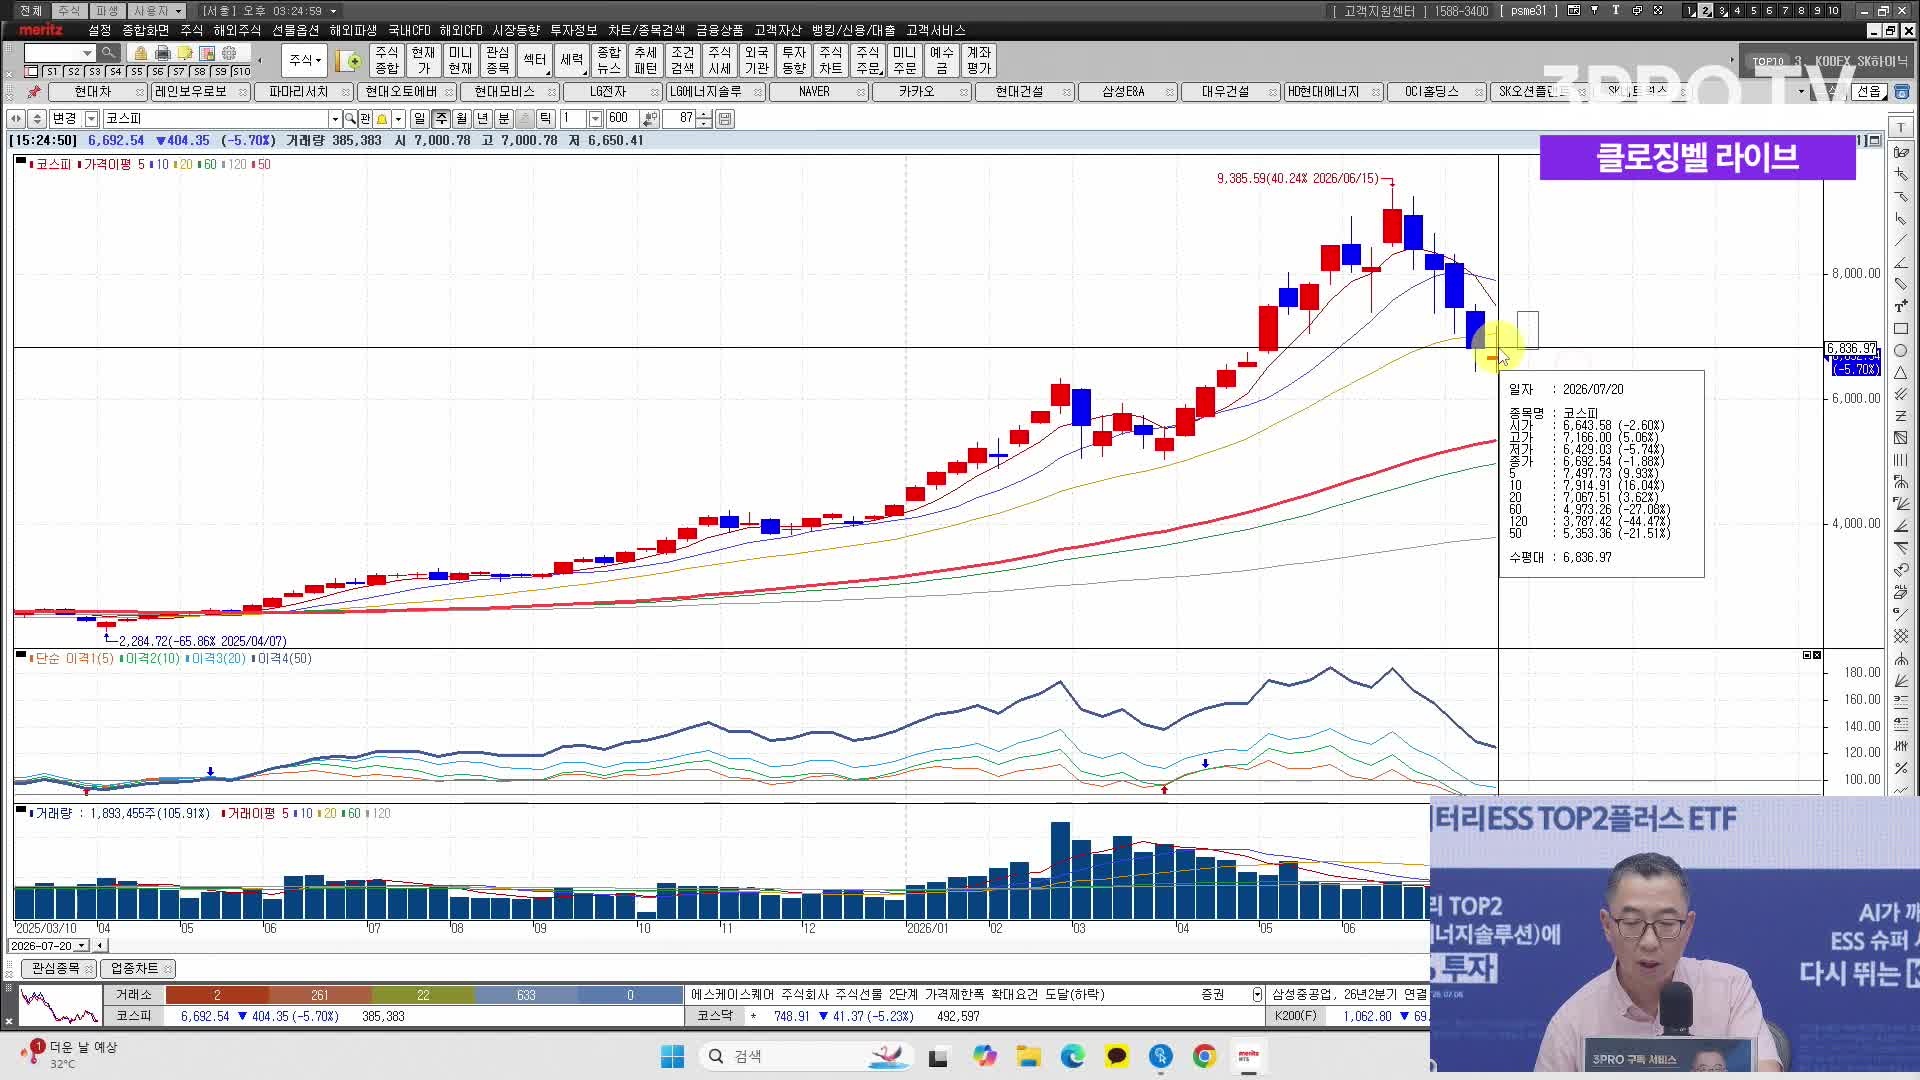Click the printer icon in top toolbar
This screenshot has width=1920, height=1080.
(163, 53)
